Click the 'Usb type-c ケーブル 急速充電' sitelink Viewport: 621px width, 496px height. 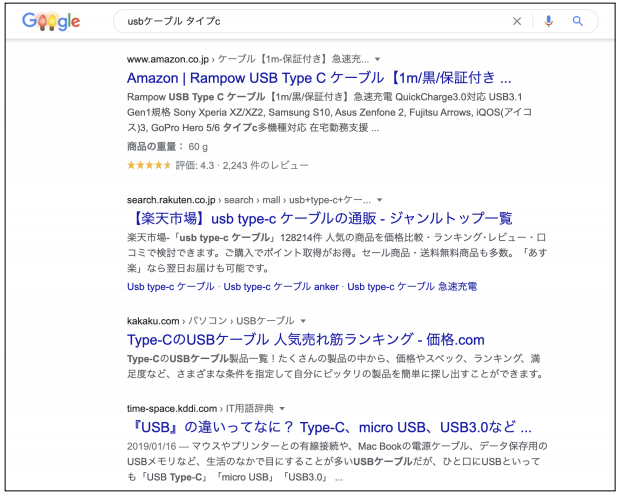point(412,287)
